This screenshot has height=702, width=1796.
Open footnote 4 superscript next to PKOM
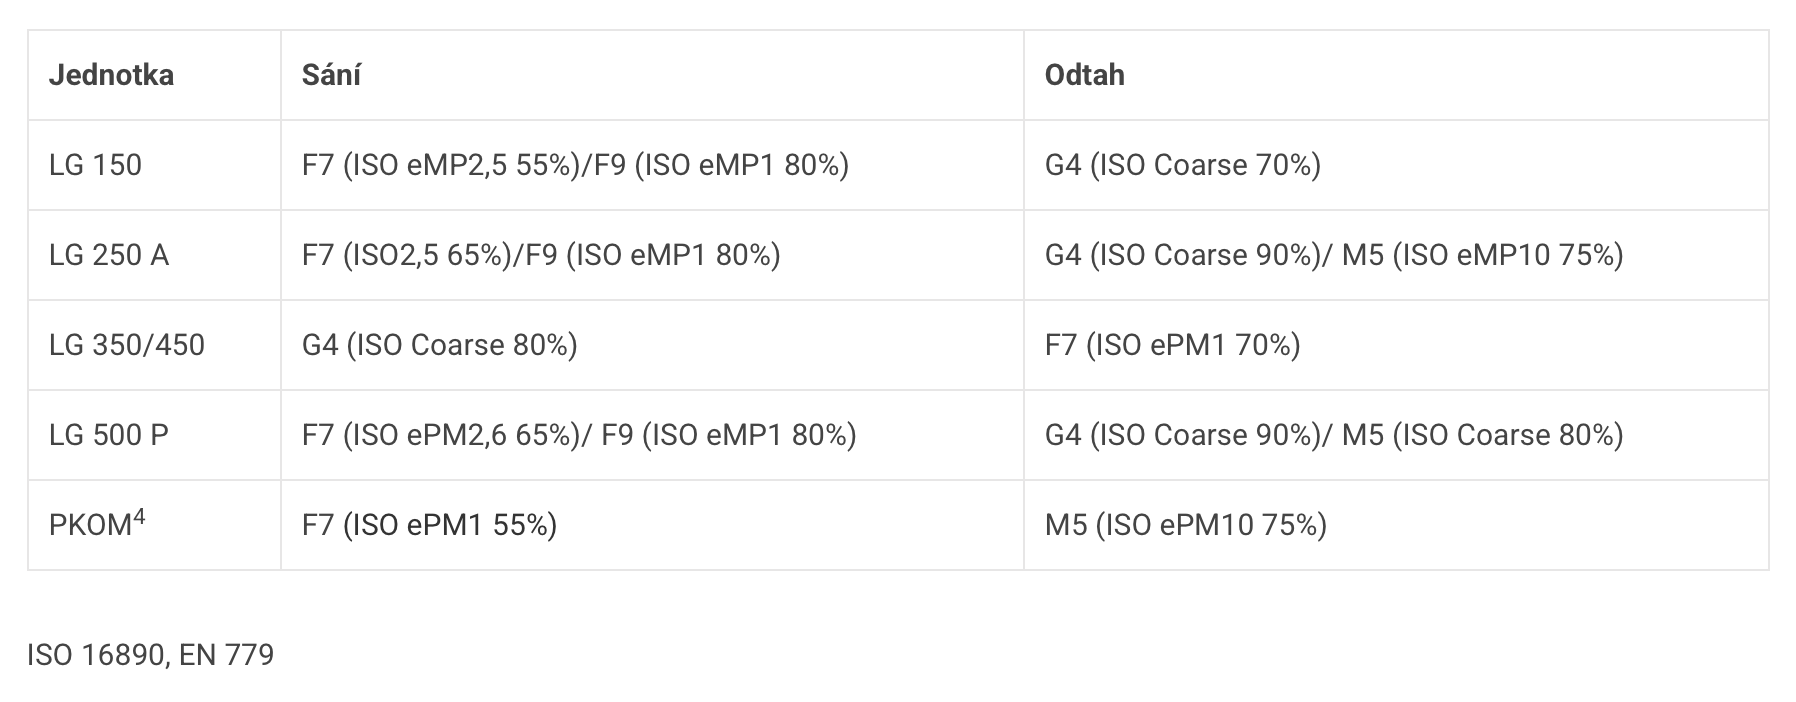click(x=139, y=517)
